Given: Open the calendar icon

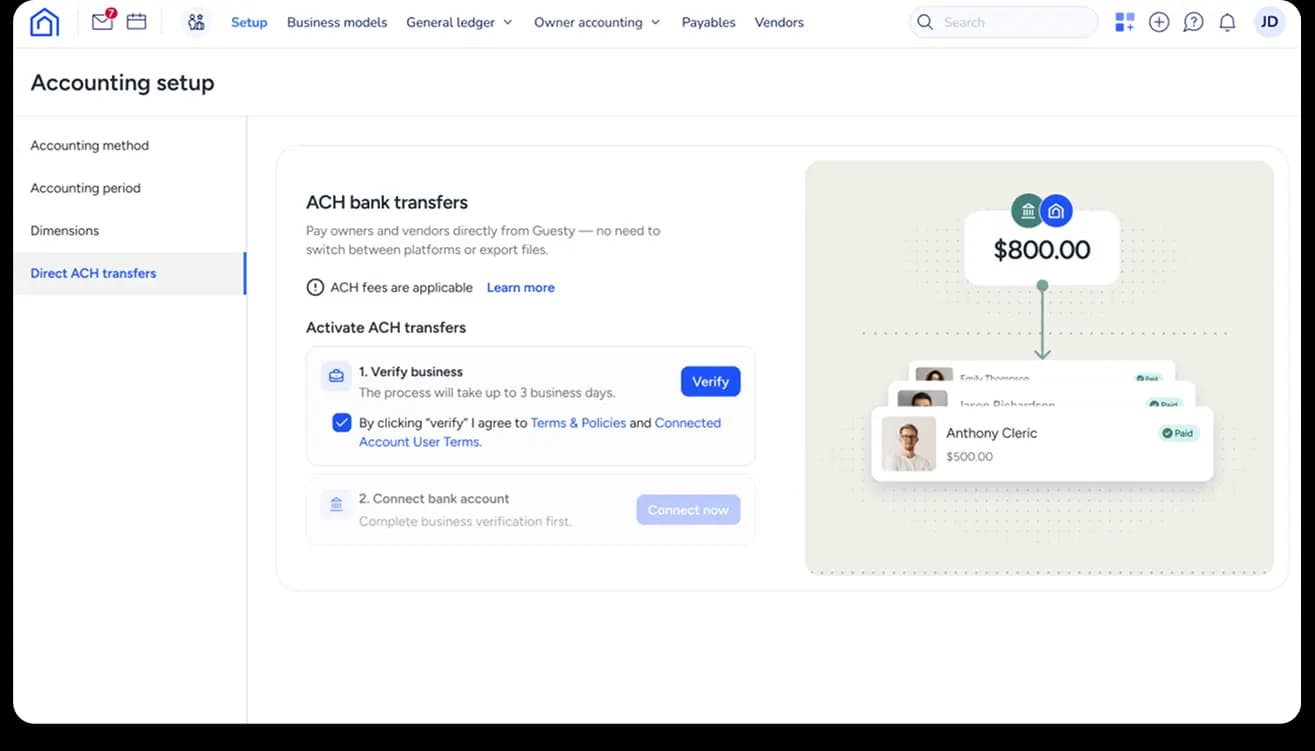Looking at the screenshot, I should [137, 21].
